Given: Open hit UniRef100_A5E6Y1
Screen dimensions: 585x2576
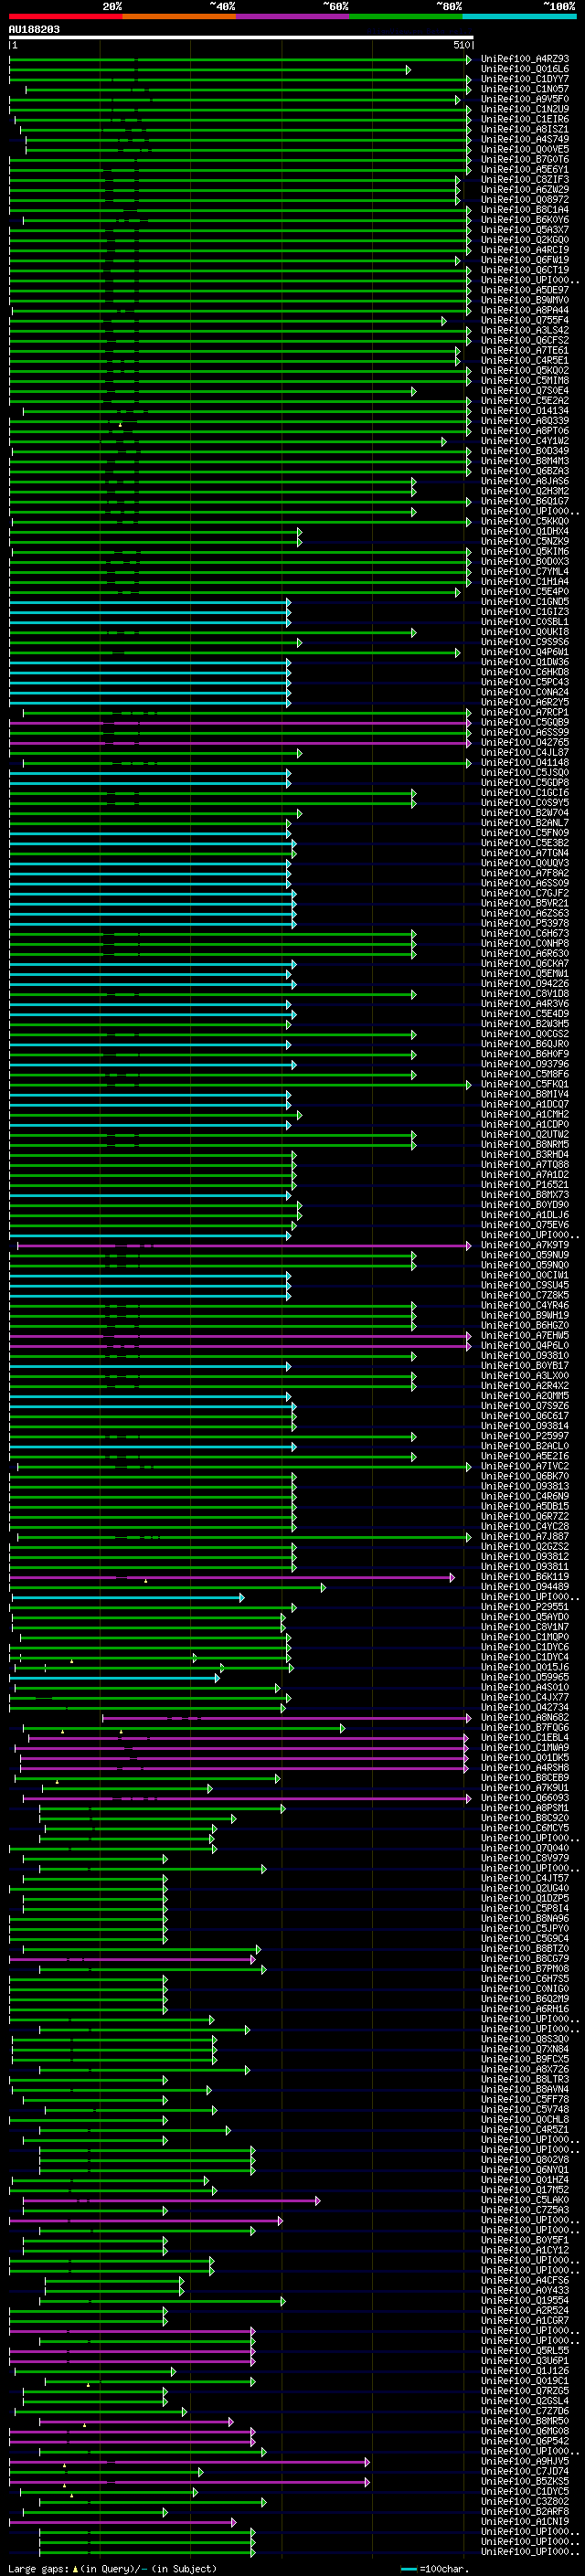Looking at the screenshot, I should (x=525, y=170).
